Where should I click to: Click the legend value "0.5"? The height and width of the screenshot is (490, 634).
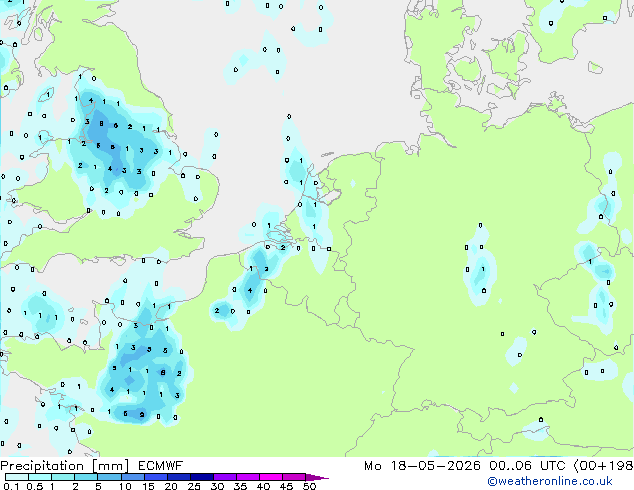pyautogui.click(x=35, y=486)
